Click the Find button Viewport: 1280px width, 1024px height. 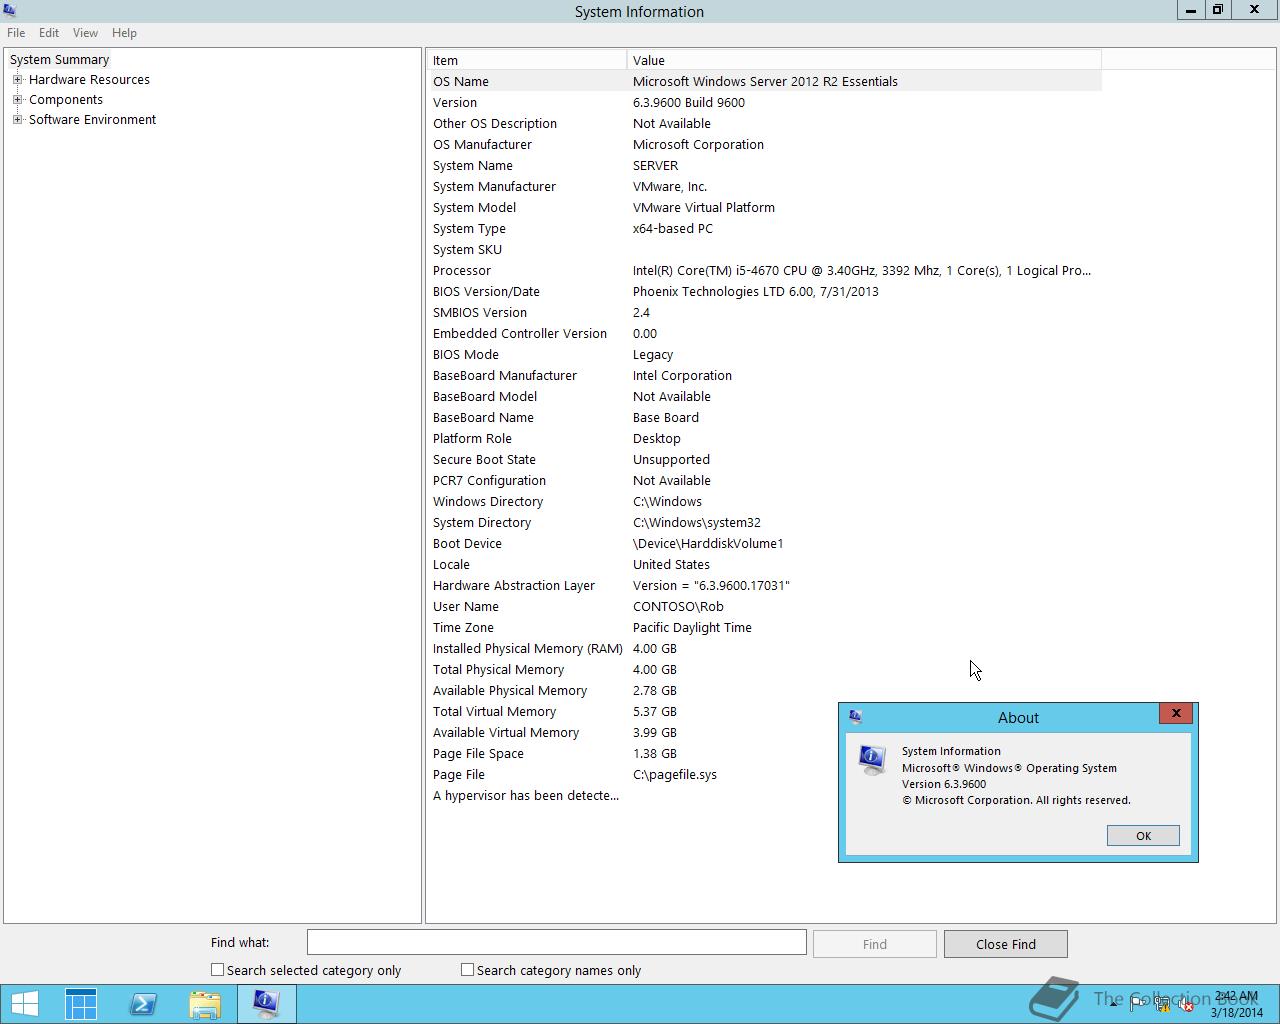(x=874, y=943)
